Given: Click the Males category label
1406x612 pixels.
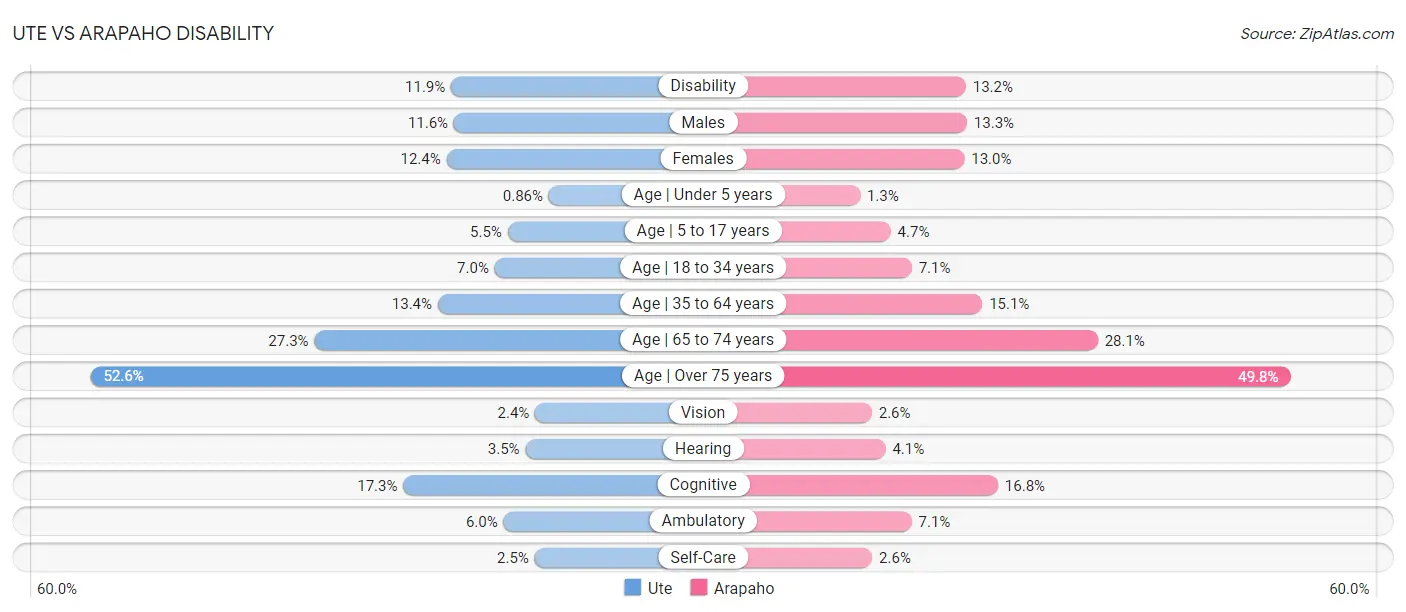Looking at the screenshot, I should pos(703,122).
